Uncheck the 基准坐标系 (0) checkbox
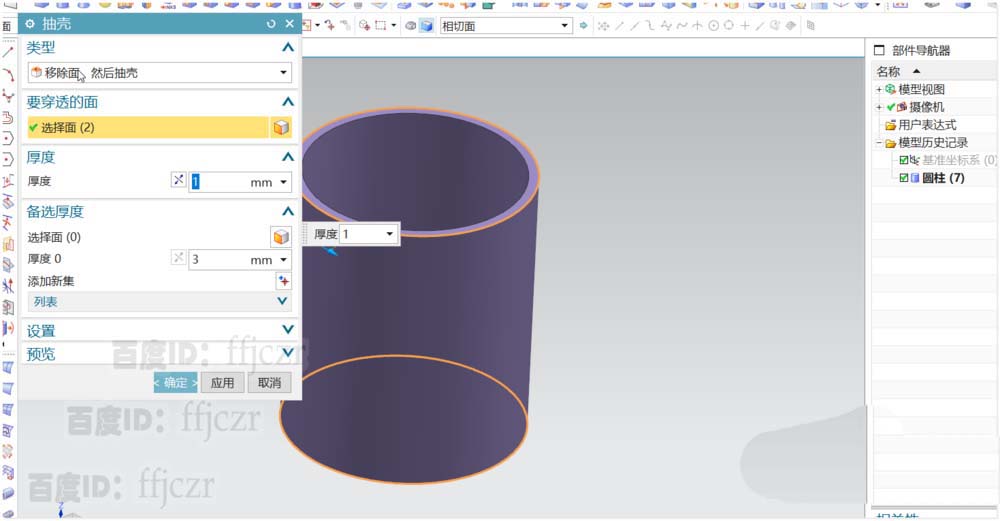1000x521 pixels. point(904,160)
